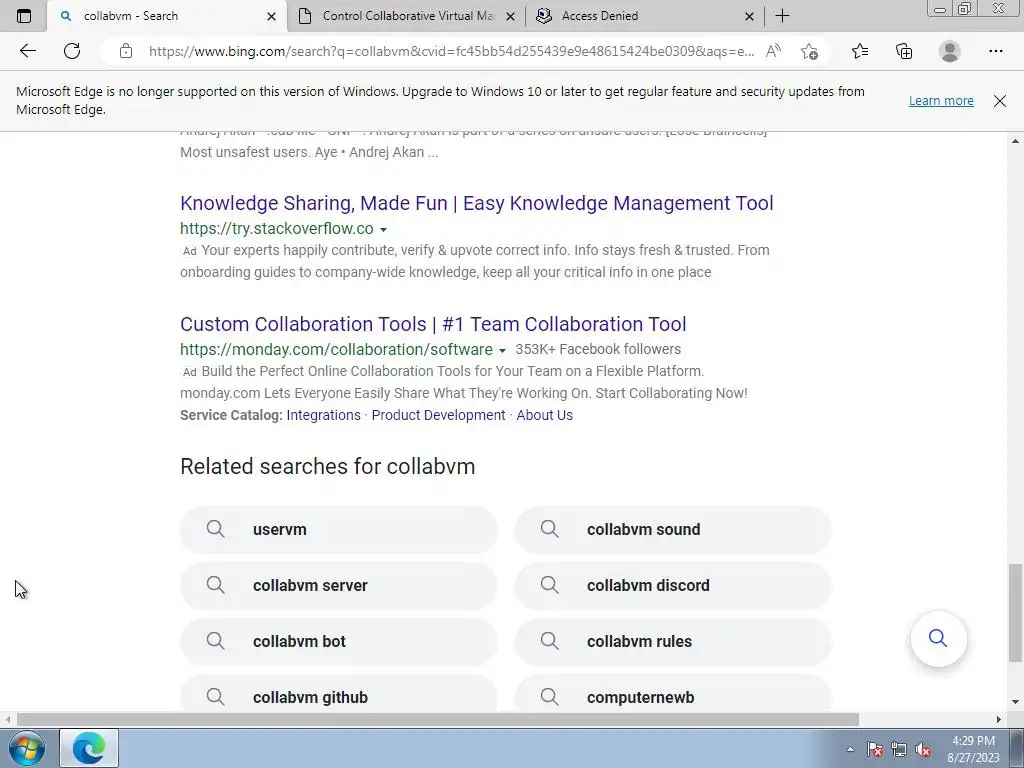Open Action Center flag tray icon
Image resolution: width=1024 pixels, height=768 pixels.
pyautogui.click(x=875, y=749)
